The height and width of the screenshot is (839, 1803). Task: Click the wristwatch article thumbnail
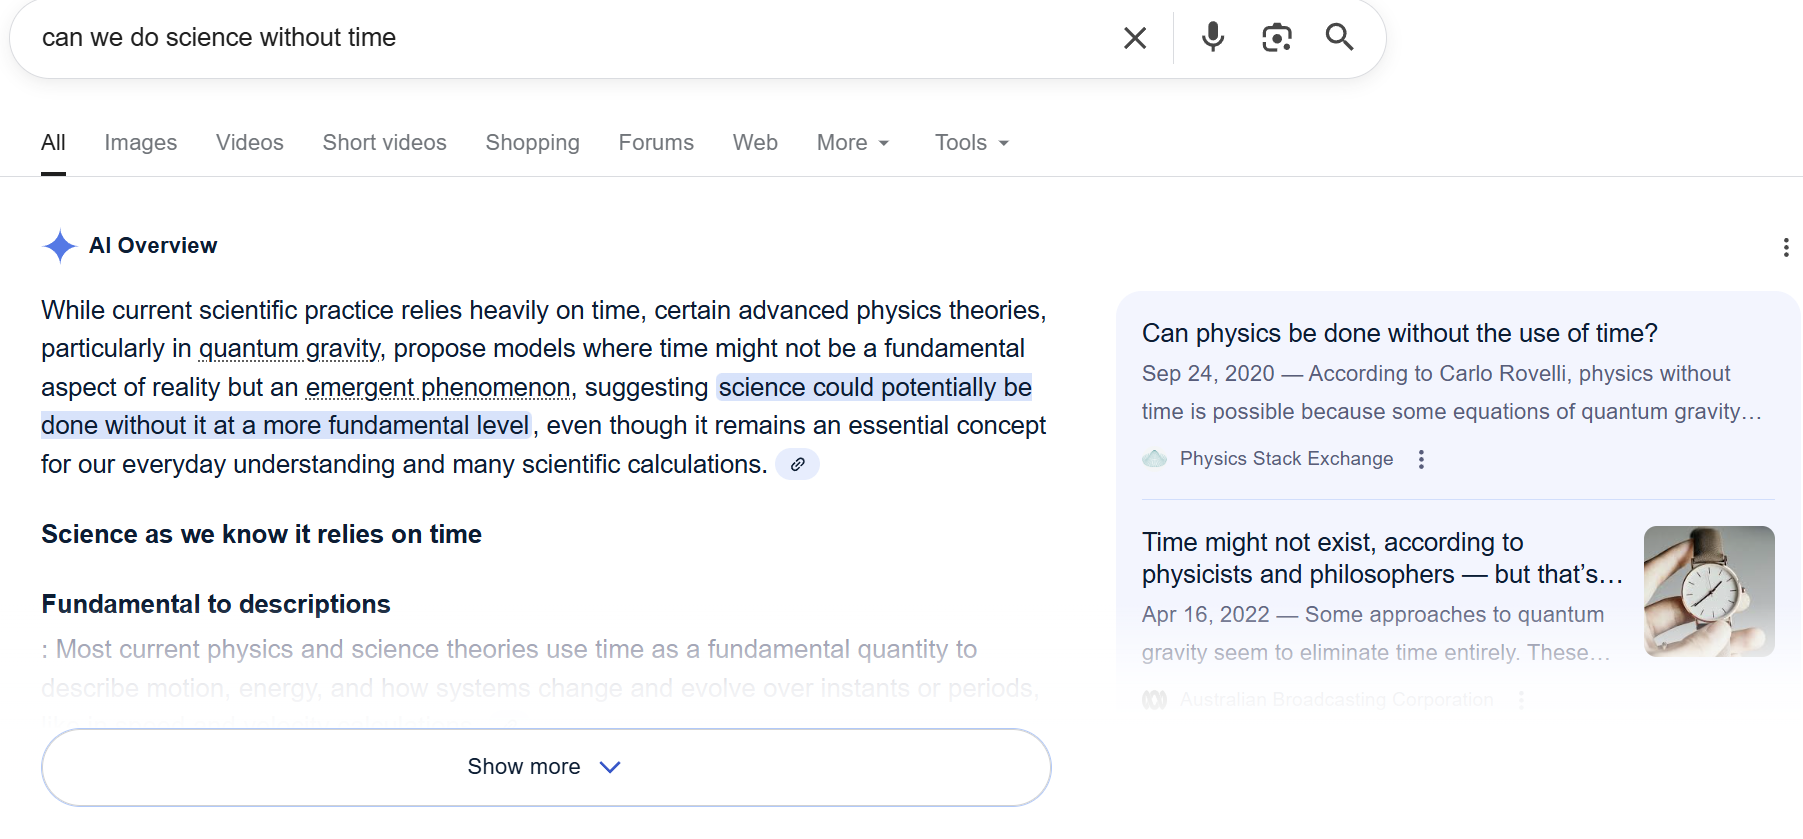[x=1709, y=591]
